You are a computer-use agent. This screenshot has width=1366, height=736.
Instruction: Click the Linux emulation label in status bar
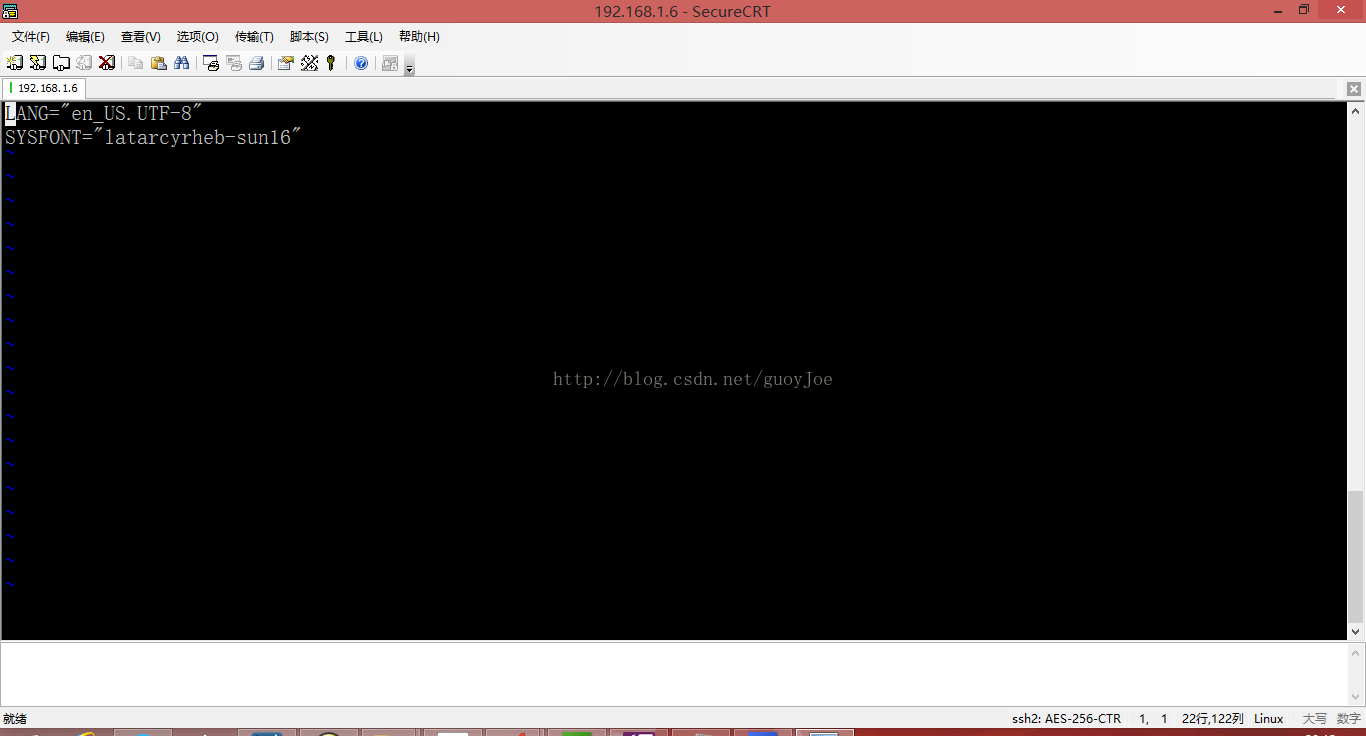click(x=1268, y=718)
